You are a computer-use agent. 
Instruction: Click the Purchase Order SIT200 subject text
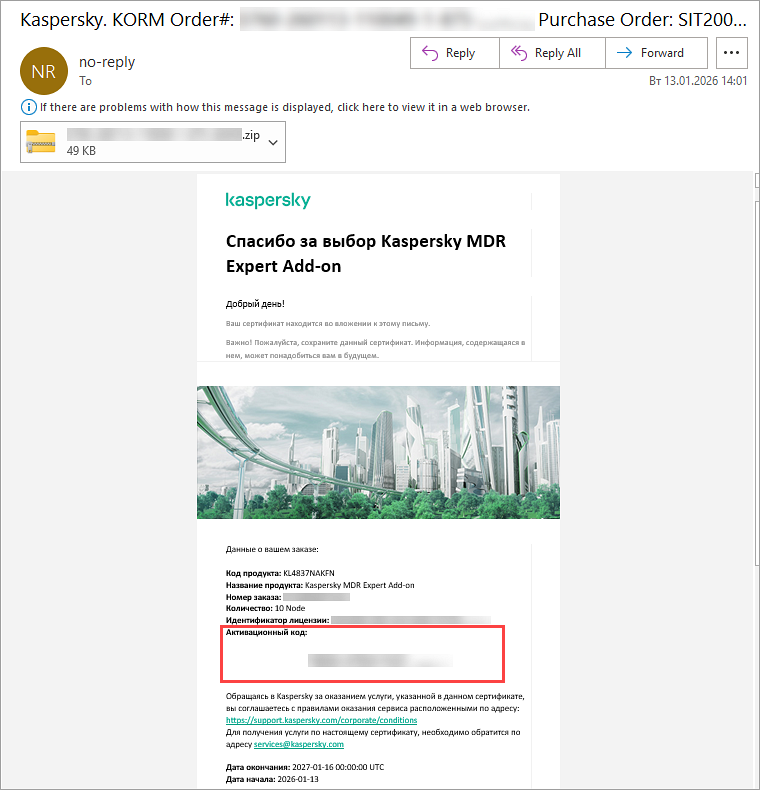[643, 20]
